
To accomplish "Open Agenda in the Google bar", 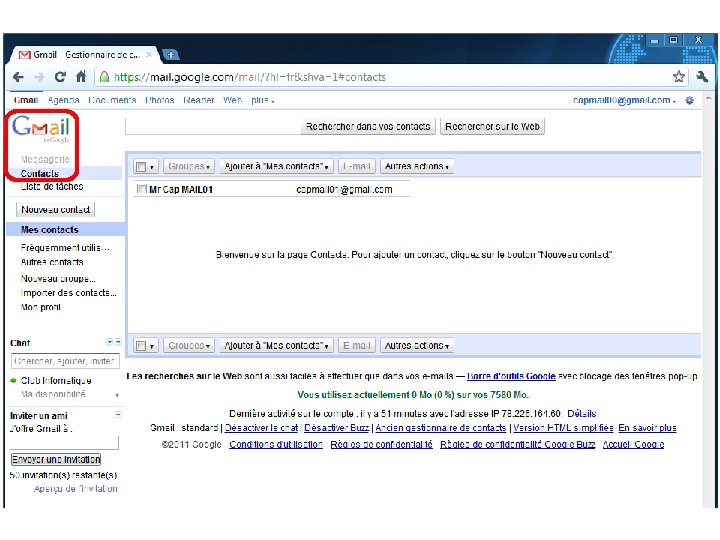I will pos(63,100).
